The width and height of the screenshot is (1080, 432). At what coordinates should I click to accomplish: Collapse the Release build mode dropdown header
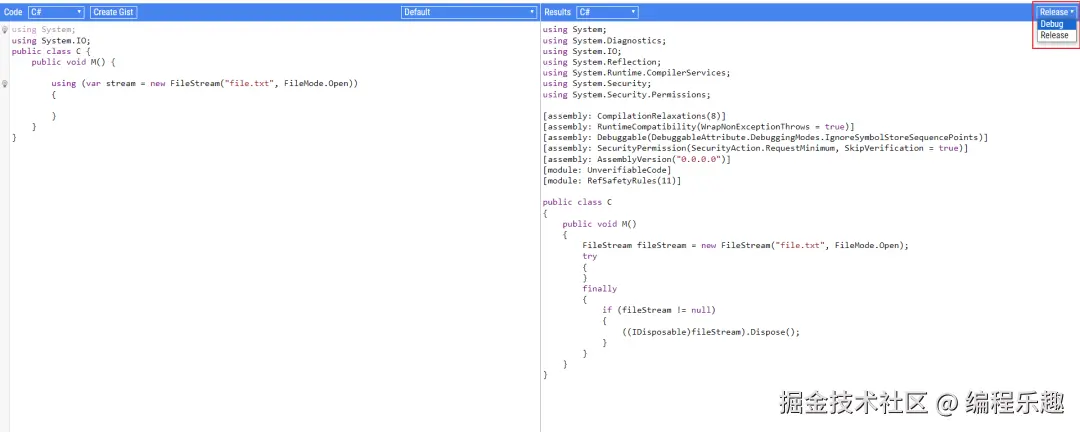[1057, 12]
